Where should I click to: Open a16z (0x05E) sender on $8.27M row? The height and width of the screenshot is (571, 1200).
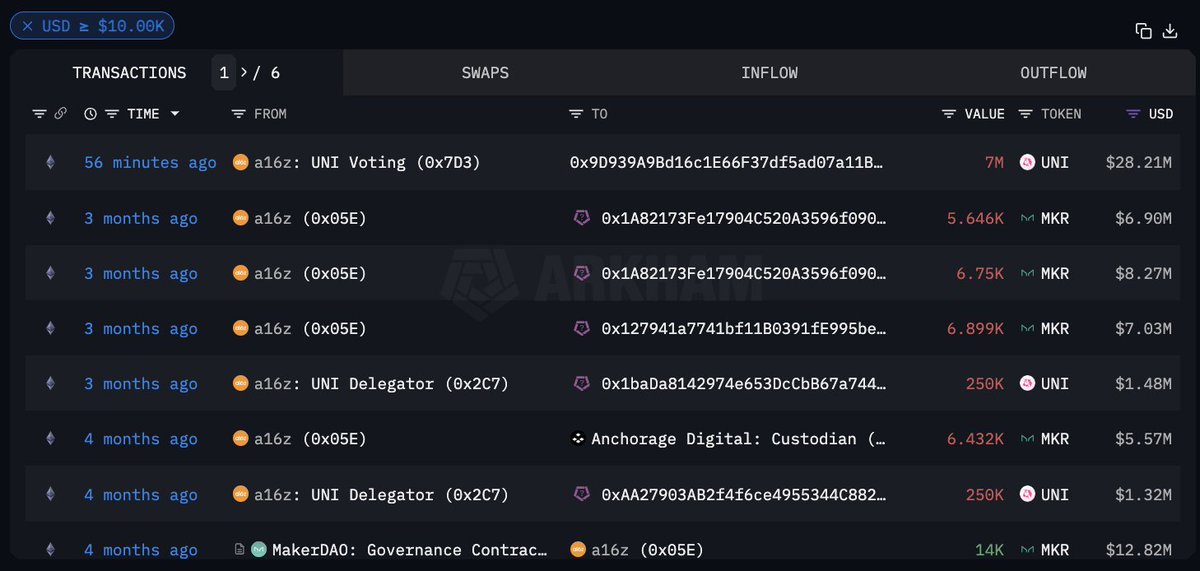click(x=310, y=273)
